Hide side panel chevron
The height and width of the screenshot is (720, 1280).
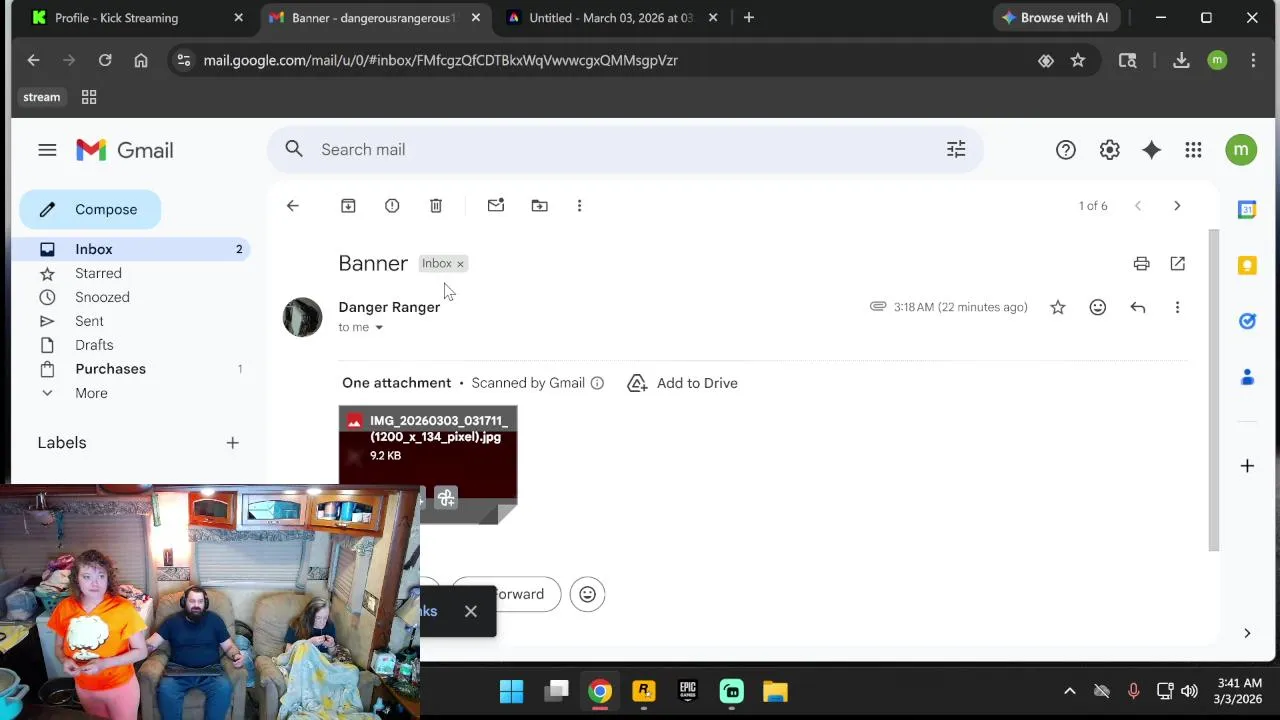(1247, 633)
